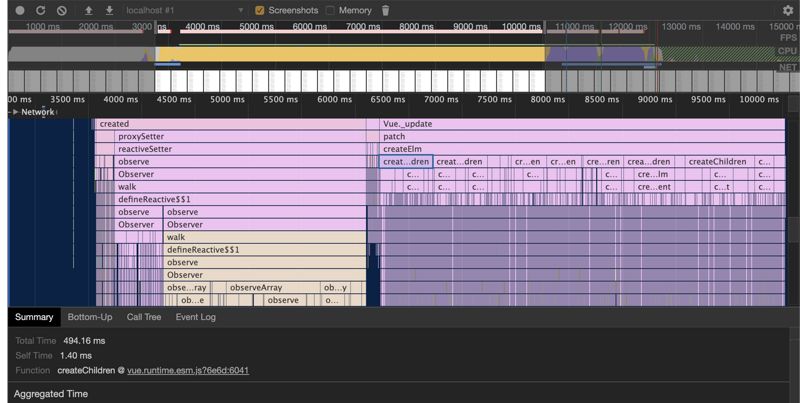Image resolution: width=800 pixels, height=403 pixels.
Task: Expand the Network track section
Action: pyautogui.click(x=15, y=112)
